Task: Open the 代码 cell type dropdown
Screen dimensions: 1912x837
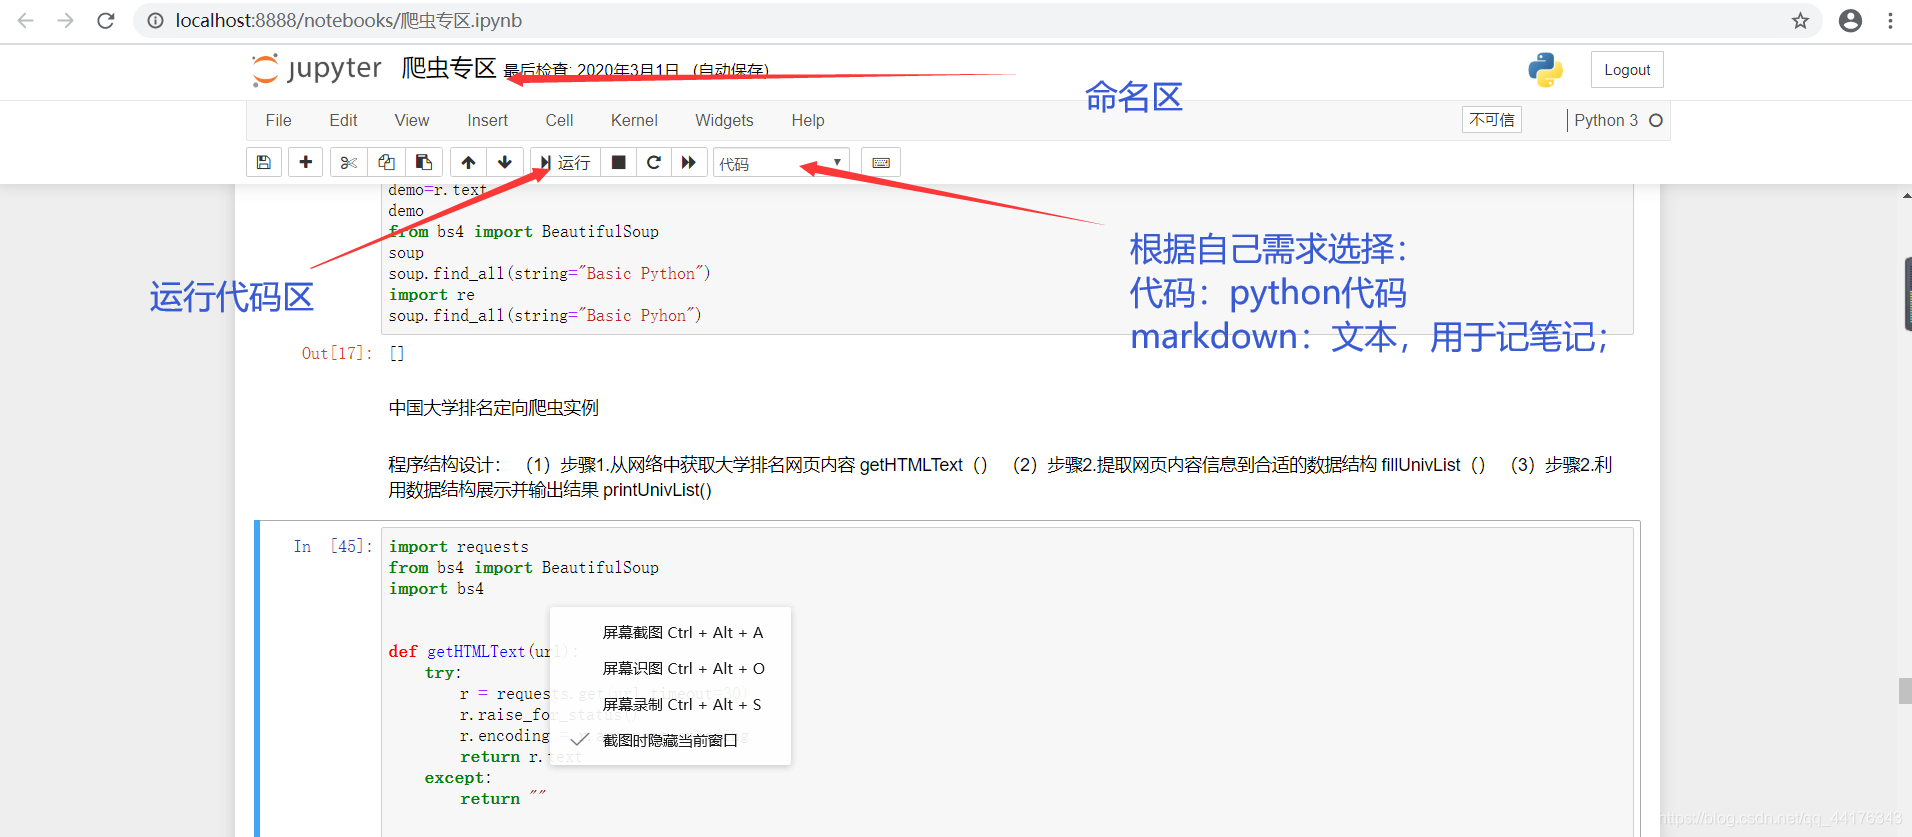Action: pos(781,163)
